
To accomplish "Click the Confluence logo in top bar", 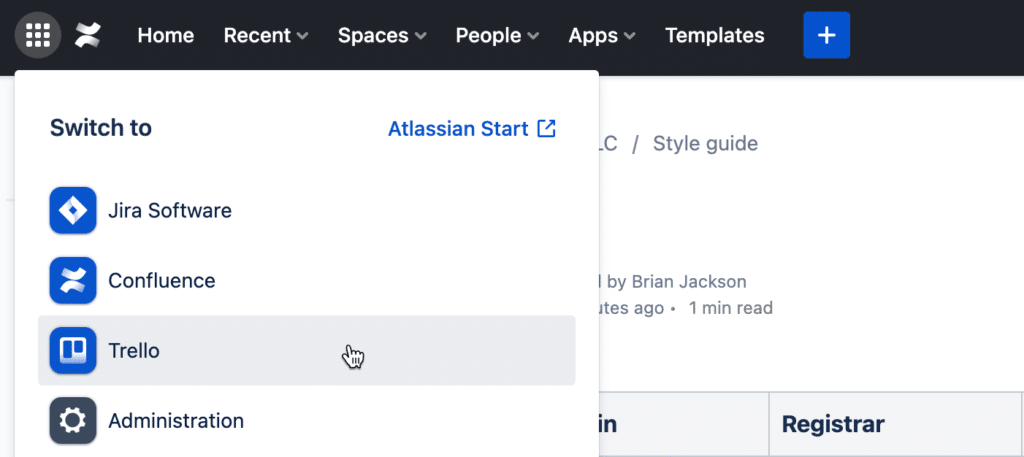I will tap(88, 35).
